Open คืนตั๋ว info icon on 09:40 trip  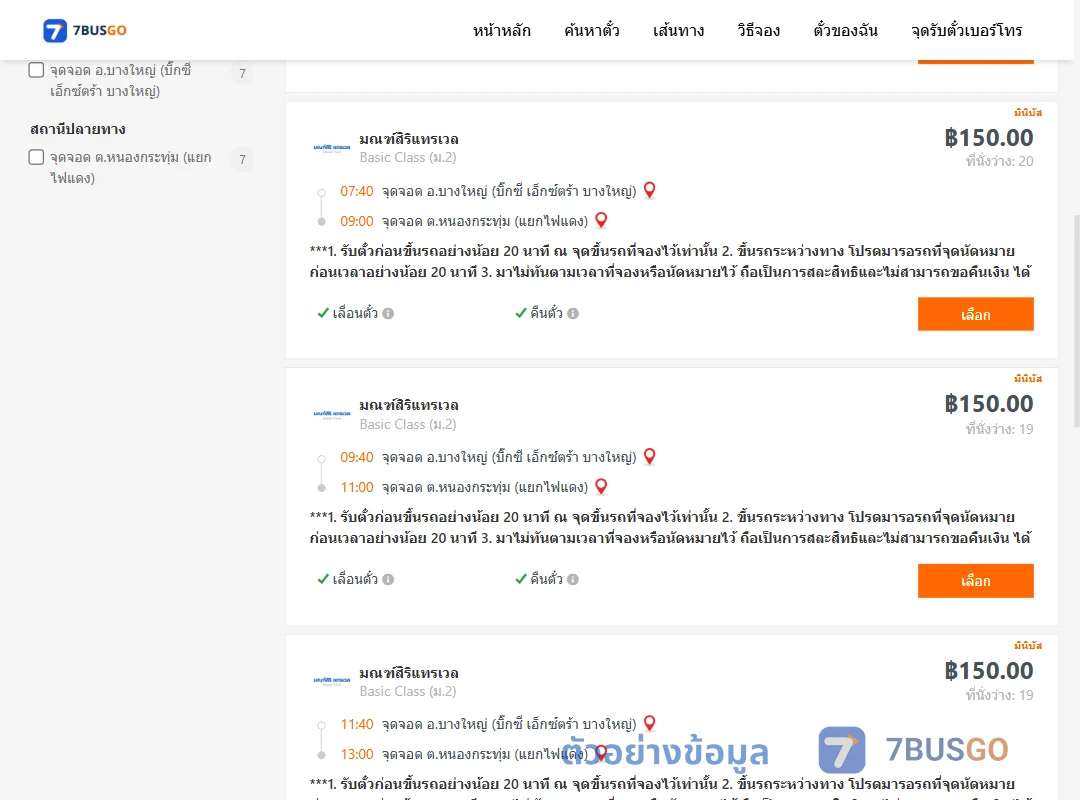pyautogui.click(x=573, y=580)
